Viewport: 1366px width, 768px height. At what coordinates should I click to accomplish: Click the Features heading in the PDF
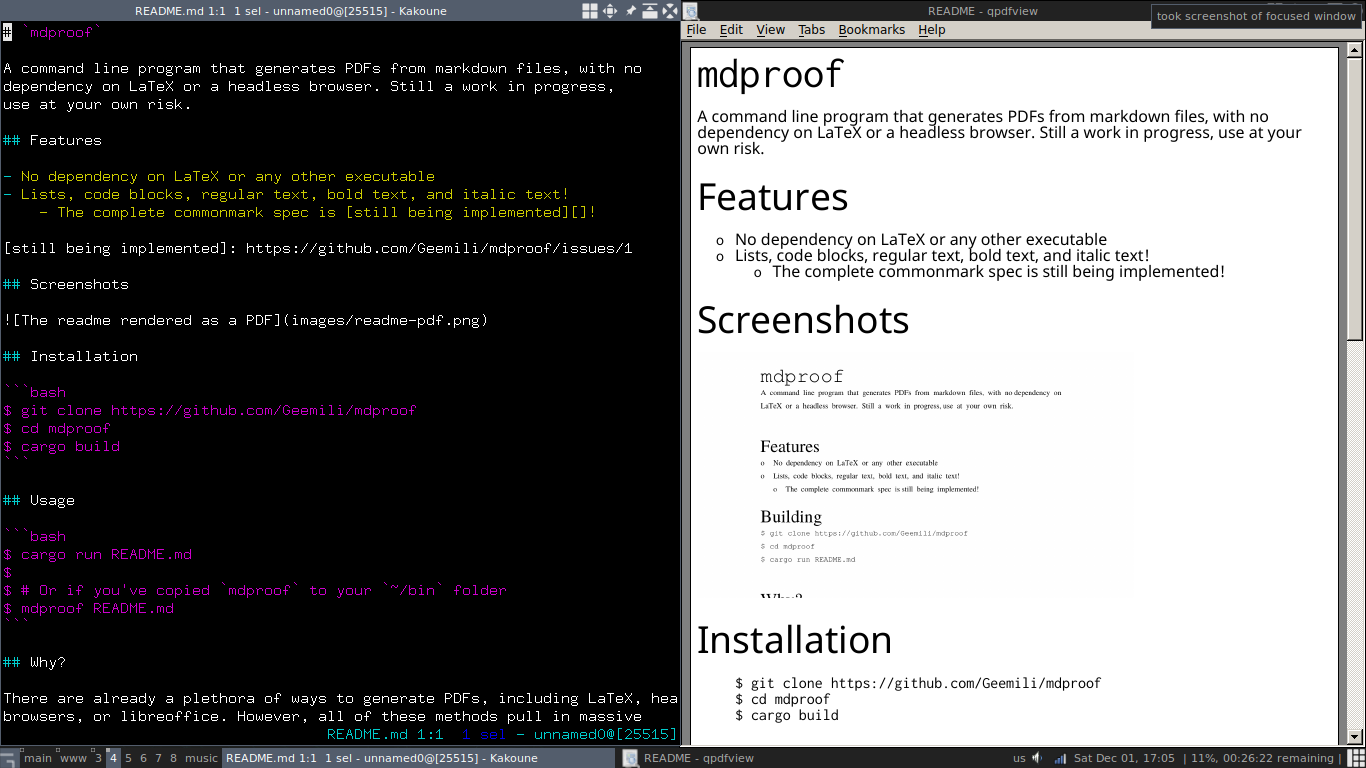(773, 197)
